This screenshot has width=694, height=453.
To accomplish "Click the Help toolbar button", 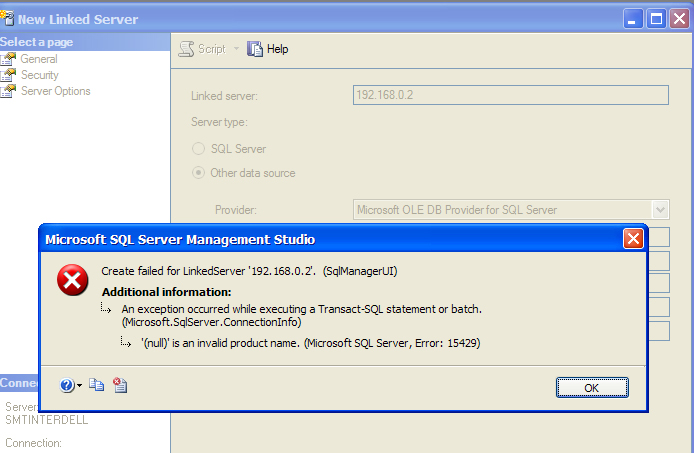I will coord(267,49).
